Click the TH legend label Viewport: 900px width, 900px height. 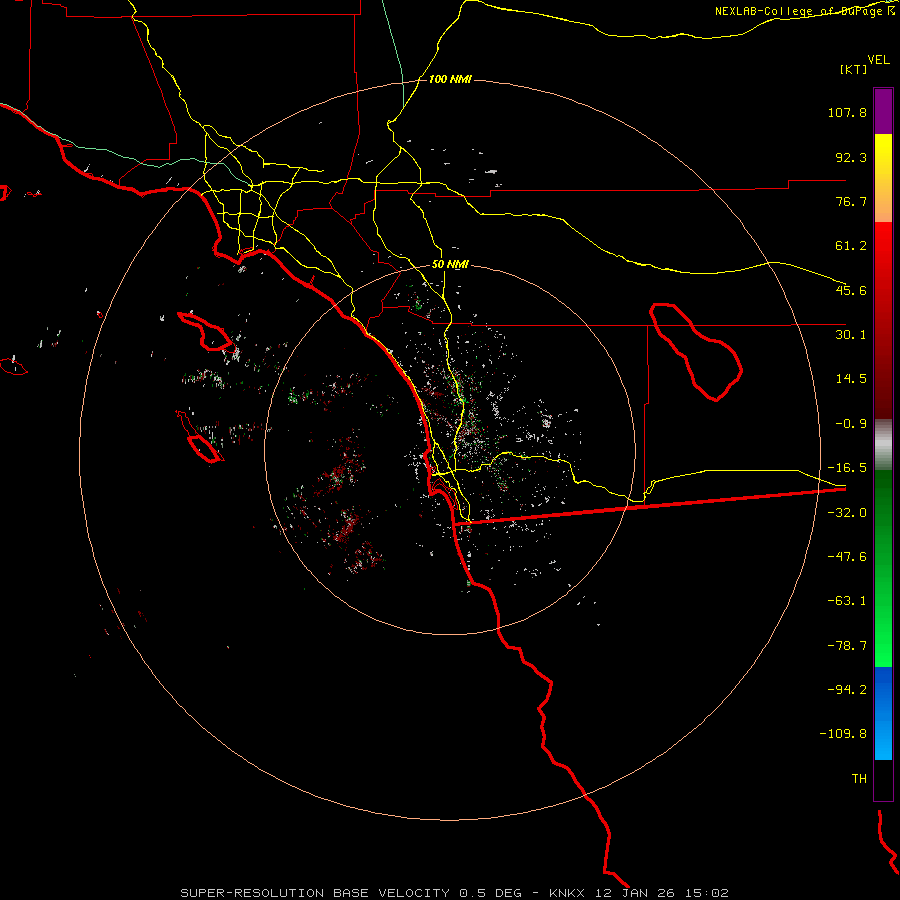tap(859, 779)
